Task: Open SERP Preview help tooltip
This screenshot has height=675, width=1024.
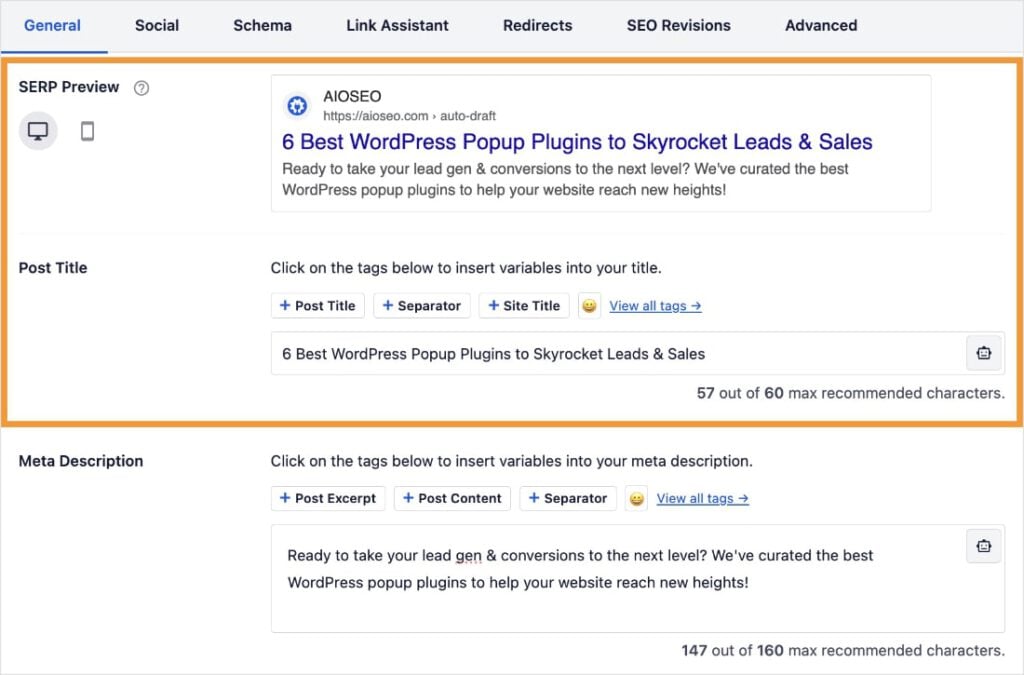Action: click(141, 87)
